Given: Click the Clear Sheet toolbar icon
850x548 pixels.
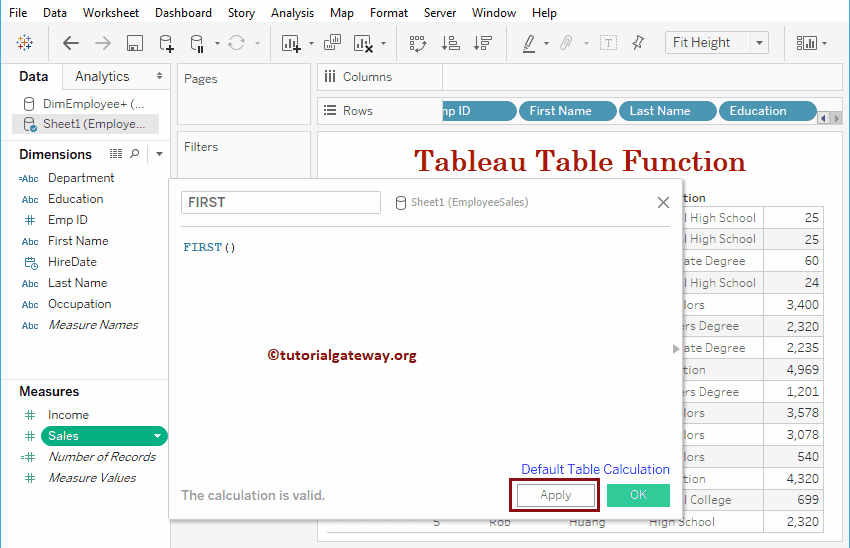Looking at the screenshot, I should (x=363, y=43).
